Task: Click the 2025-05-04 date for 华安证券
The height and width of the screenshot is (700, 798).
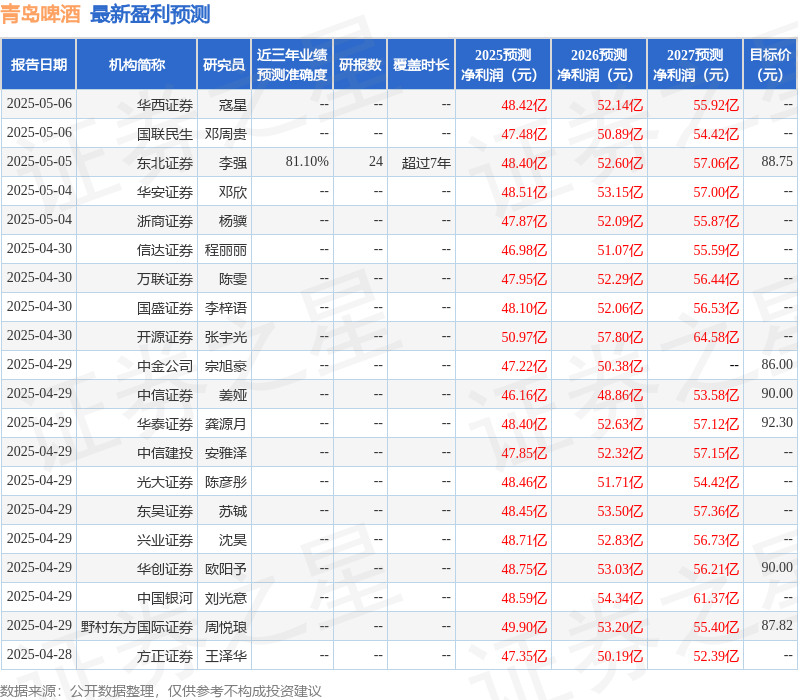Action: click(39, 191)
